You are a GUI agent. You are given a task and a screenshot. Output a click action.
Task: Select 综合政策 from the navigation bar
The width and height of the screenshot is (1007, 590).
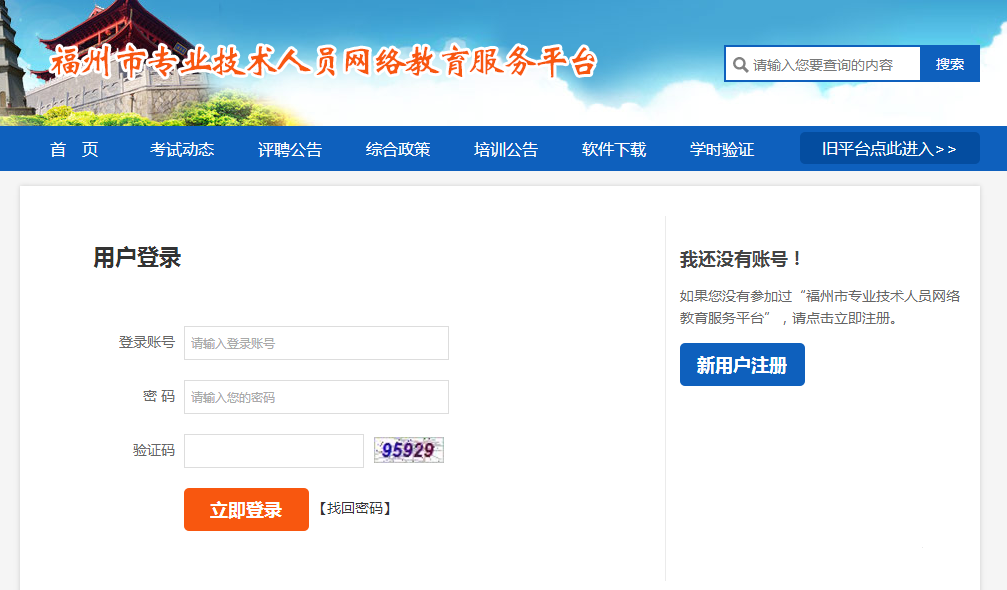click(398, 150)
